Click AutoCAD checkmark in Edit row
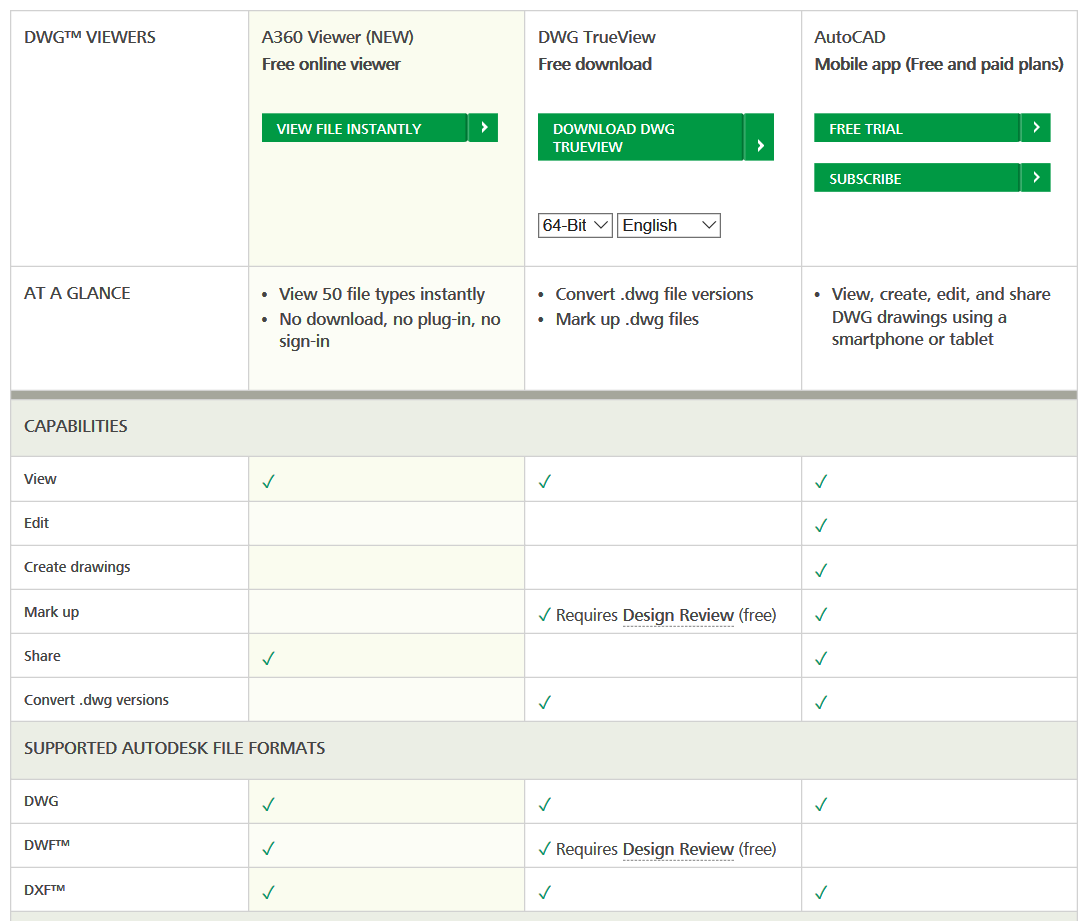 [x=821, y=526]
